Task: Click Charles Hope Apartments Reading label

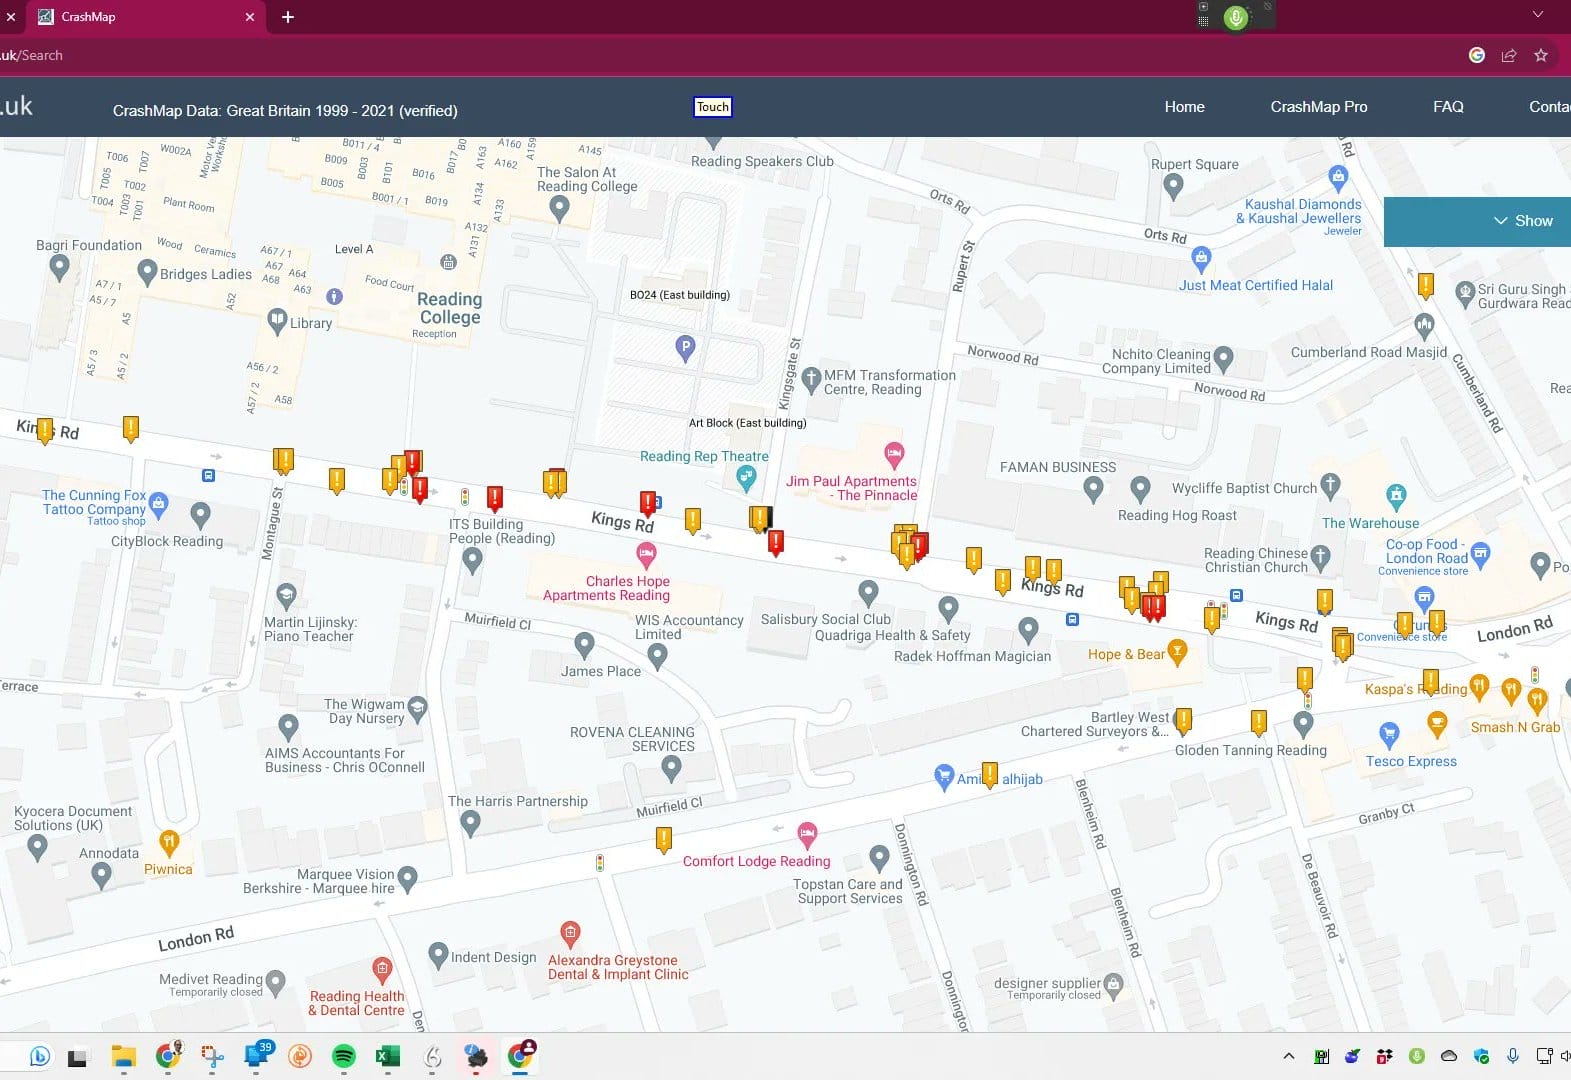Action: 608,588
